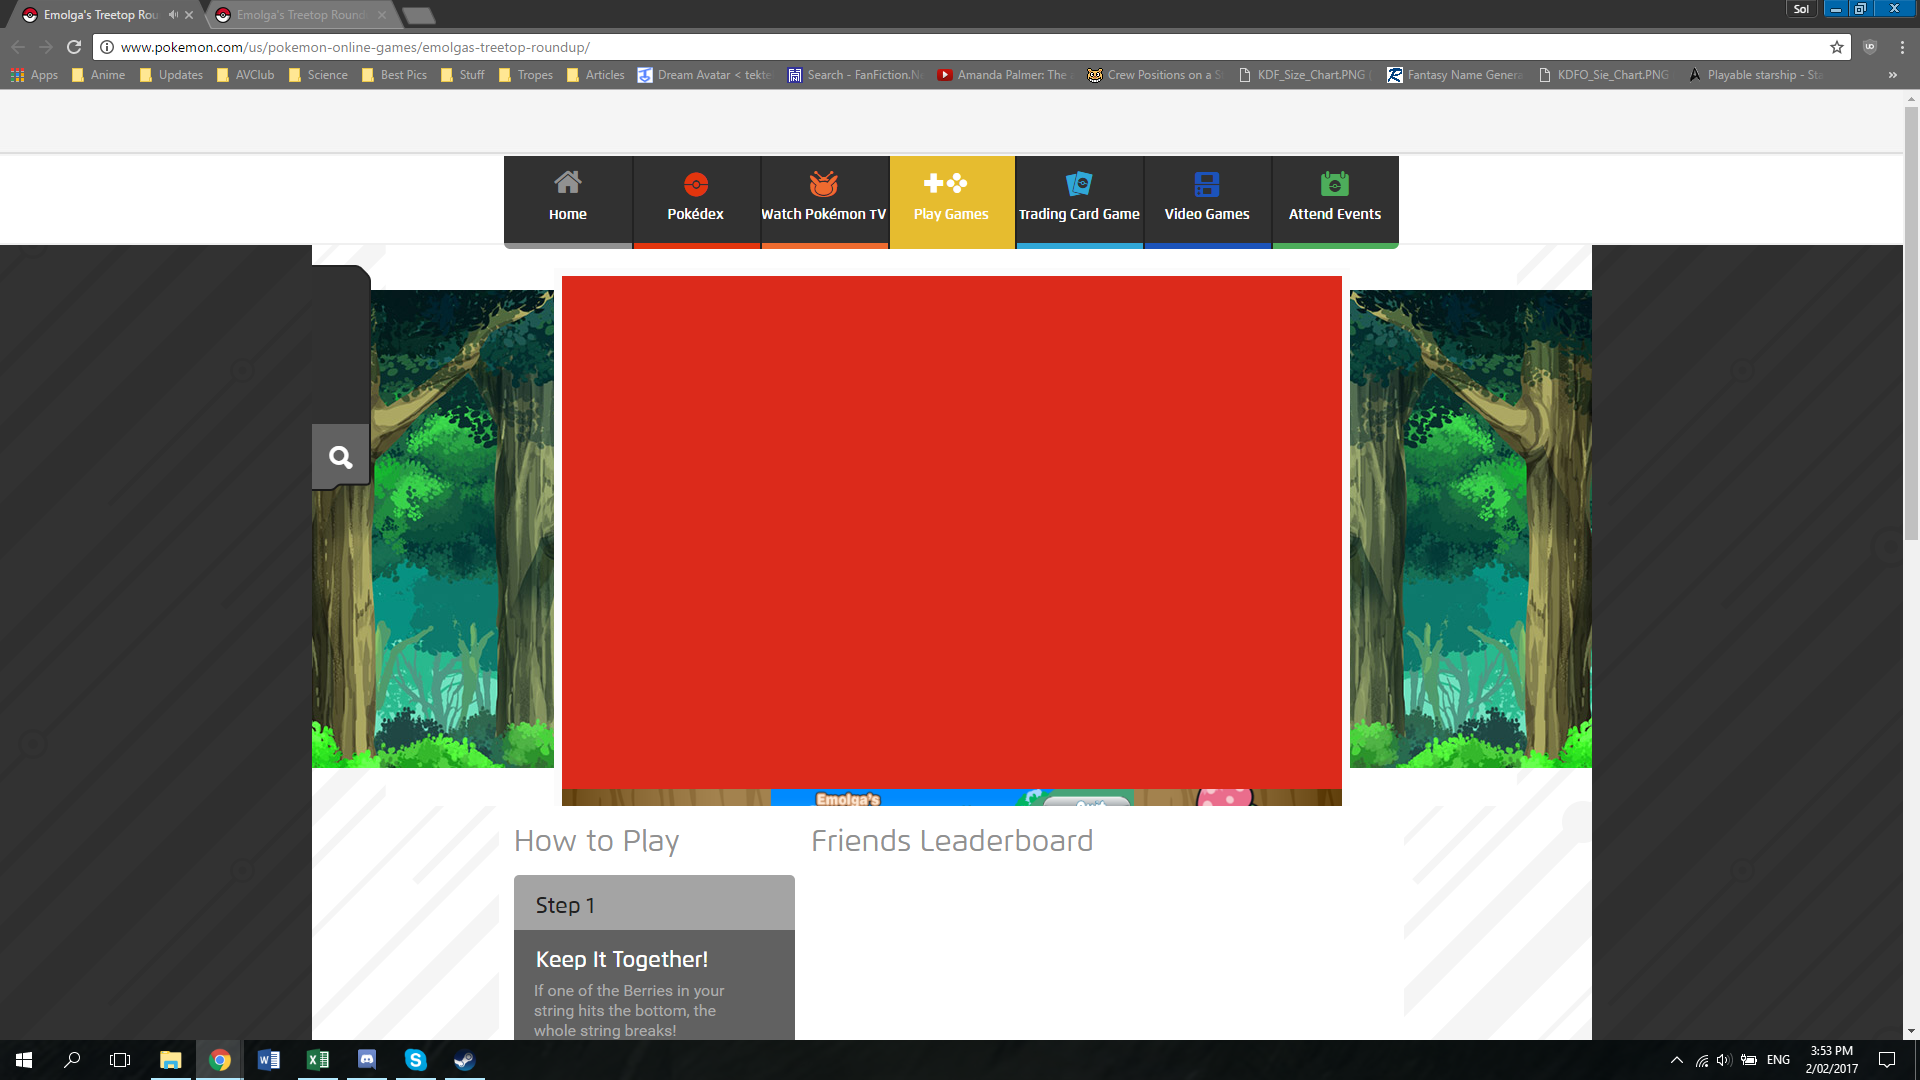The height and width of the screenshot is (1080, 1920).
Task: Open the KDF_Size_Chart.PNG bookmark
Action: point(1305,75)
